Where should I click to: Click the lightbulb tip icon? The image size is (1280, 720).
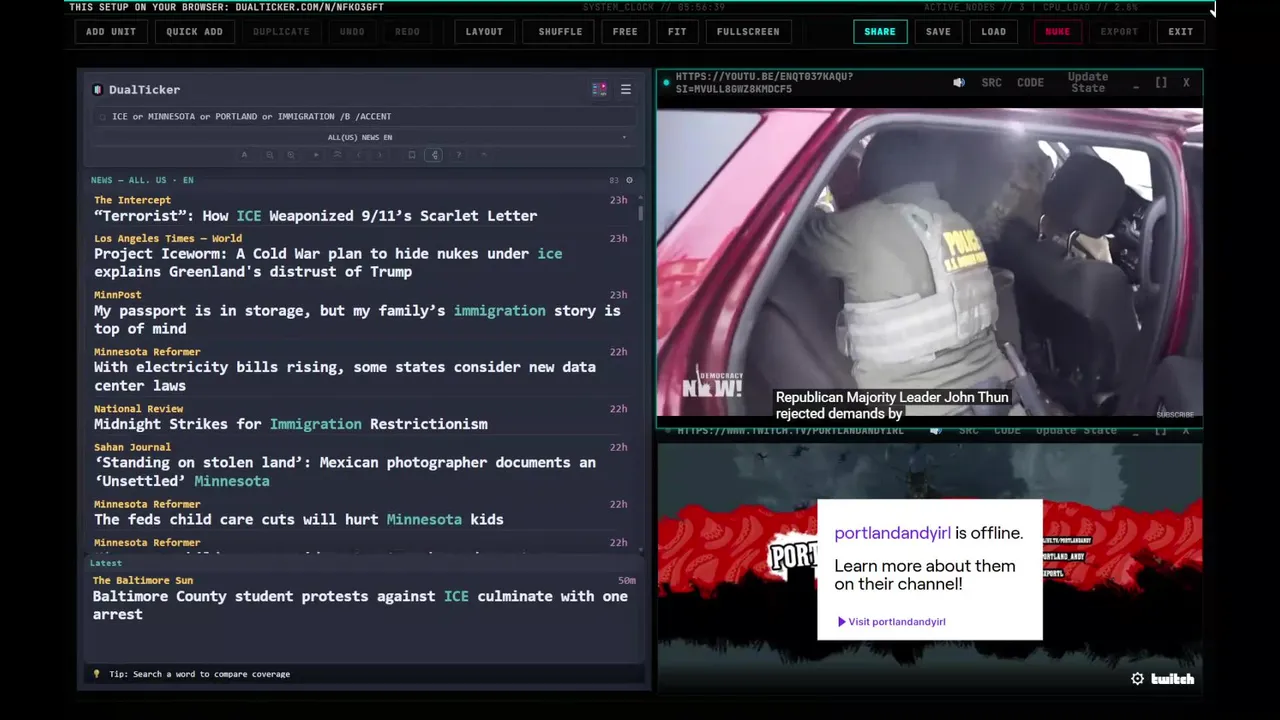click(x=97, y=674)
